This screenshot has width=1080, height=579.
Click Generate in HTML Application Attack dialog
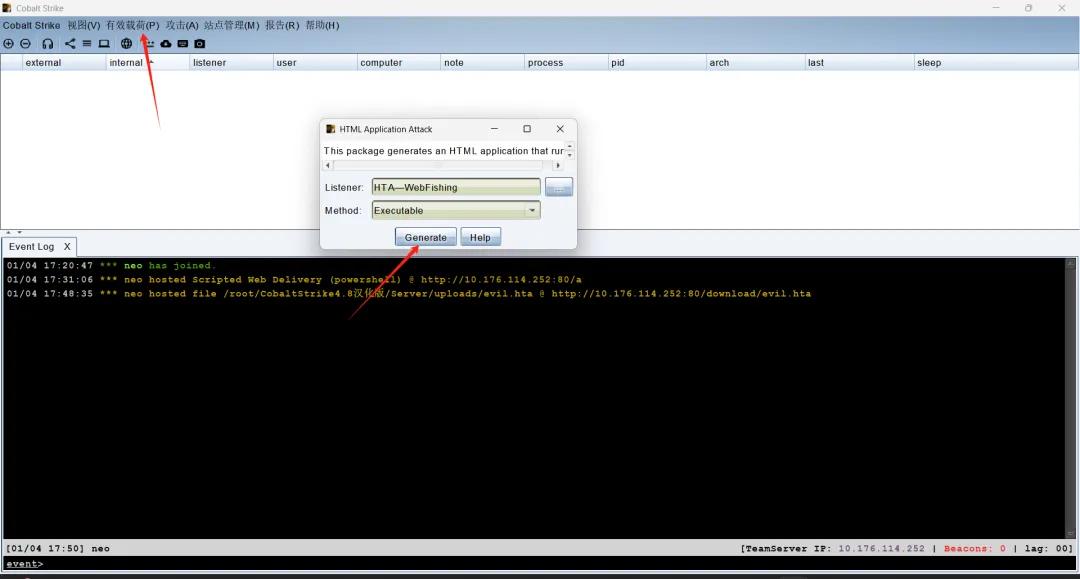pos(426,237)
